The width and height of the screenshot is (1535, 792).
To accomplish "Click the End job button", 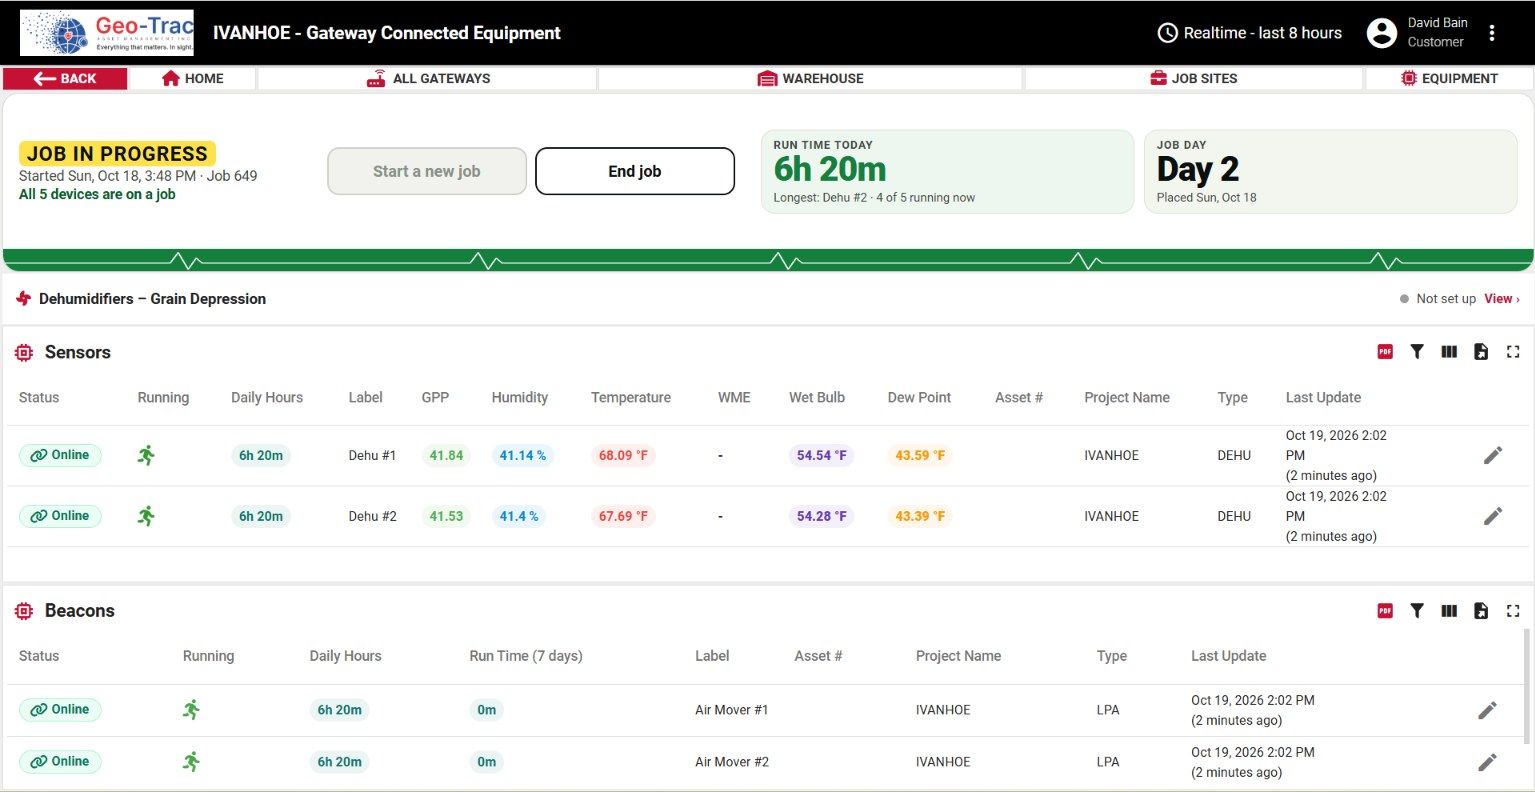I will 635,171.
